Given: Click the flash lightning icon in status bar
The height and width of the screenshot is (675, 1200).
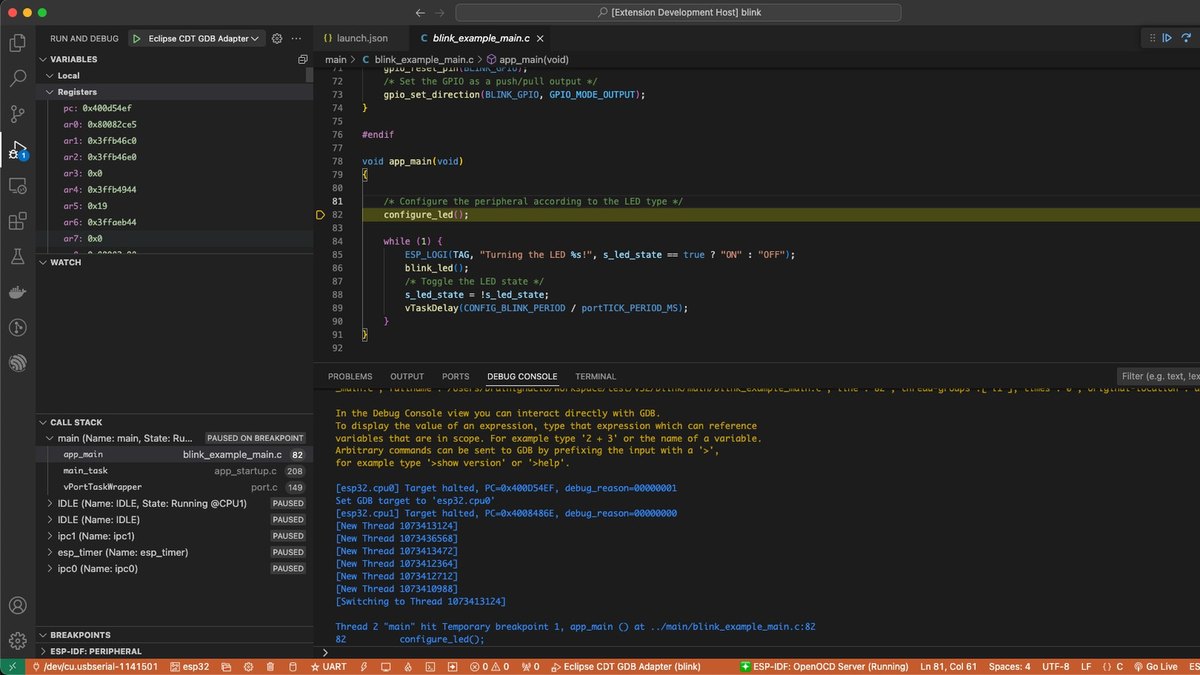Looking at the screenshot, I should (x=363, y=666).
